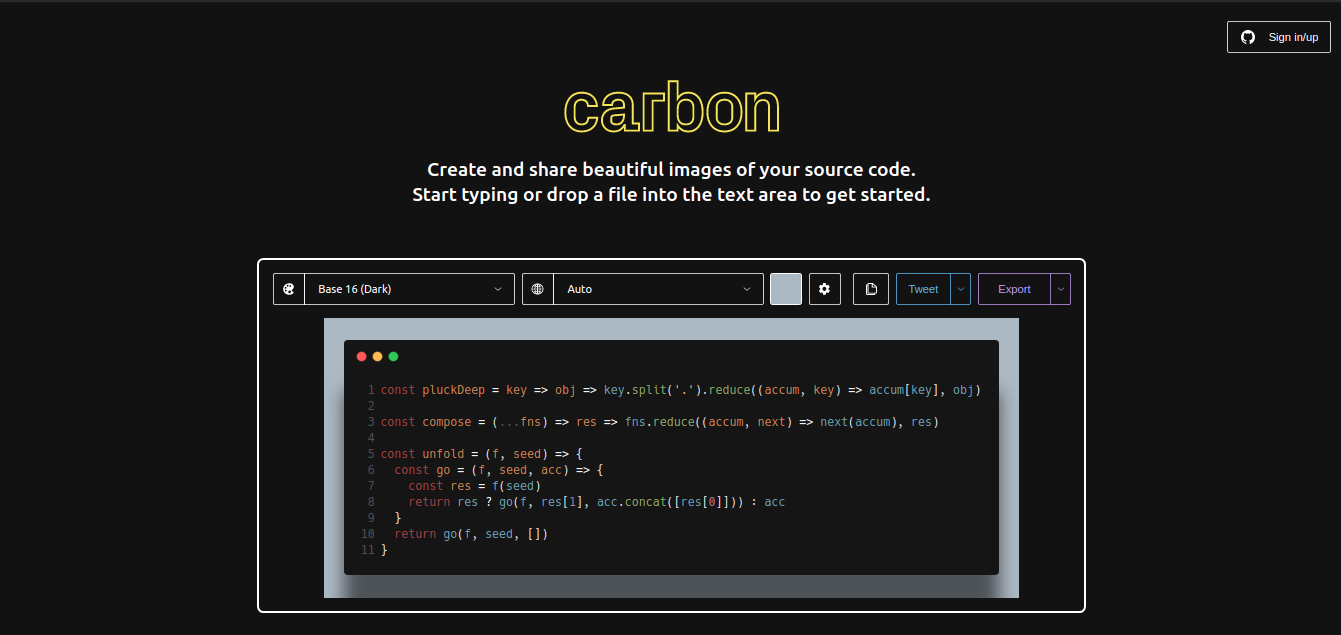This screenshot has width=1341, height=635.
Task: Click the Tweet button
Action: (923, 289)
